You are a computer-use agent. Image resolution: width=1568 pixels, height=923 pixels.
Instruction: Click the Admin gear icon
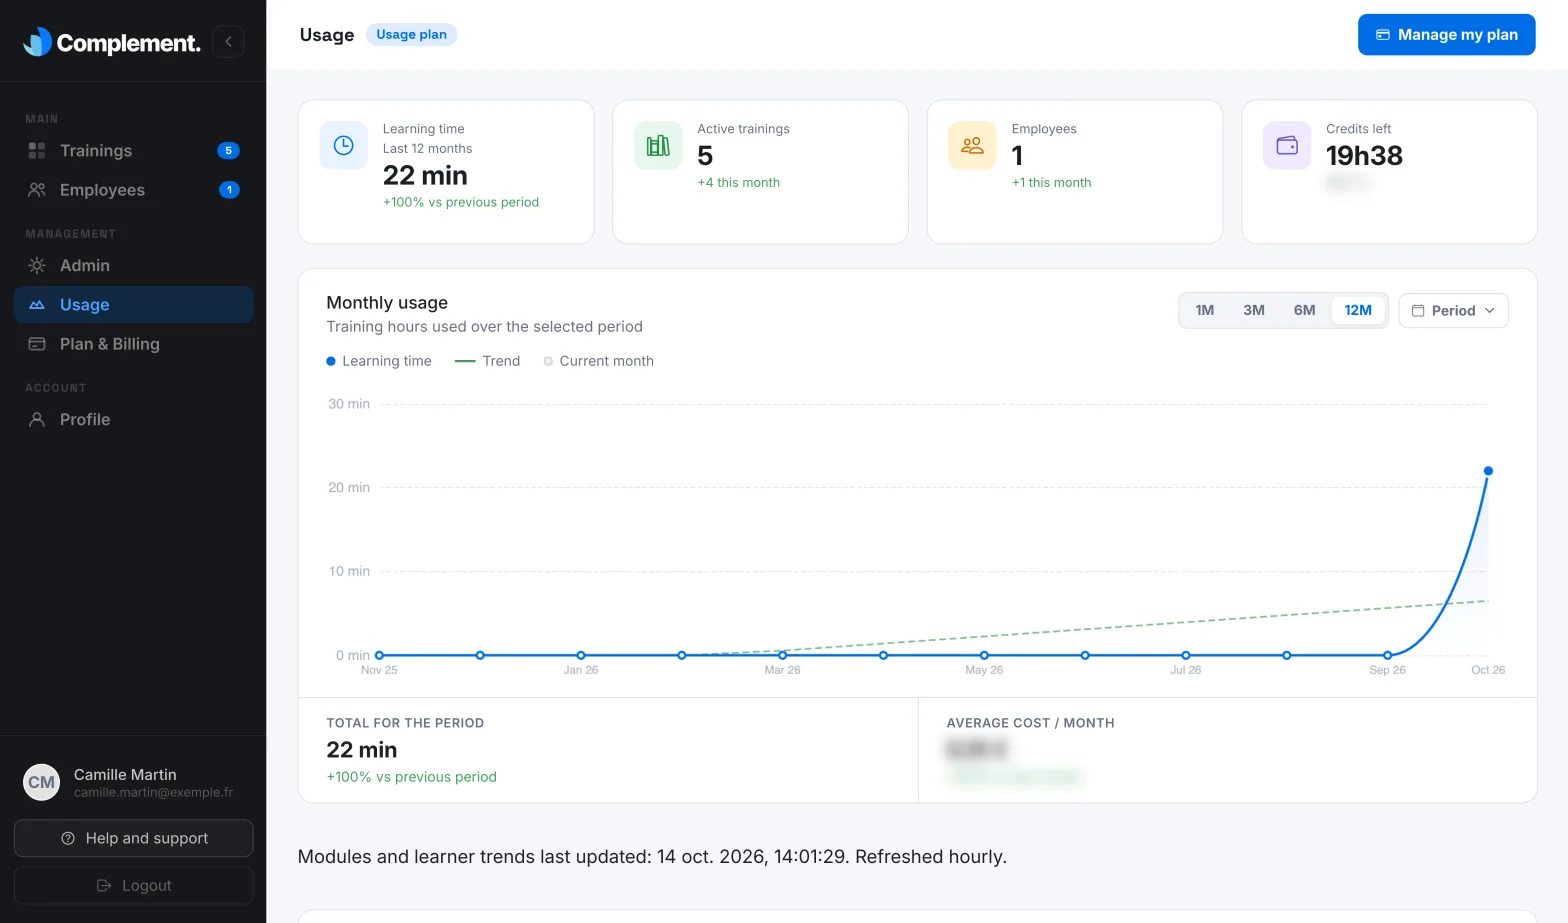click(x=37, y=266)
